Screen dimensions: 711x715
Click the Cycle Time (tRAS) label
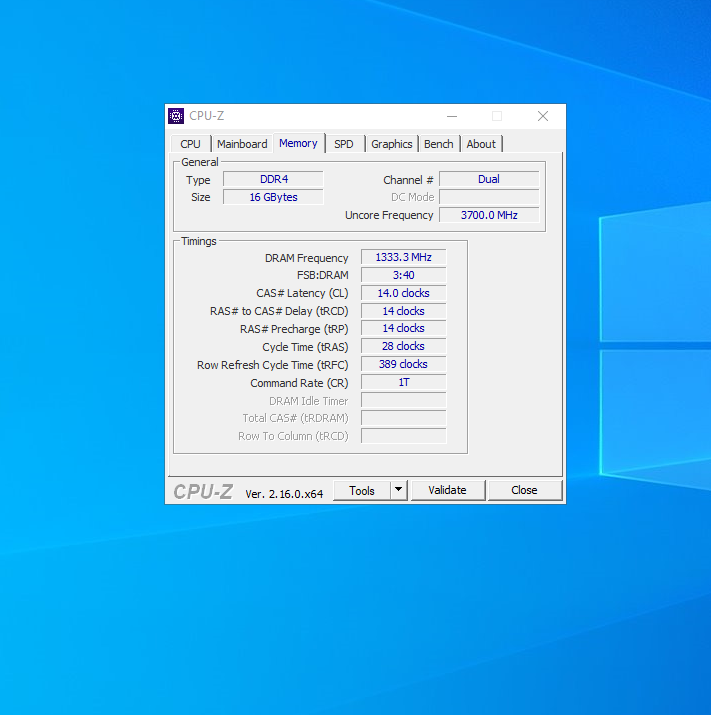click(x=305, y=347)
